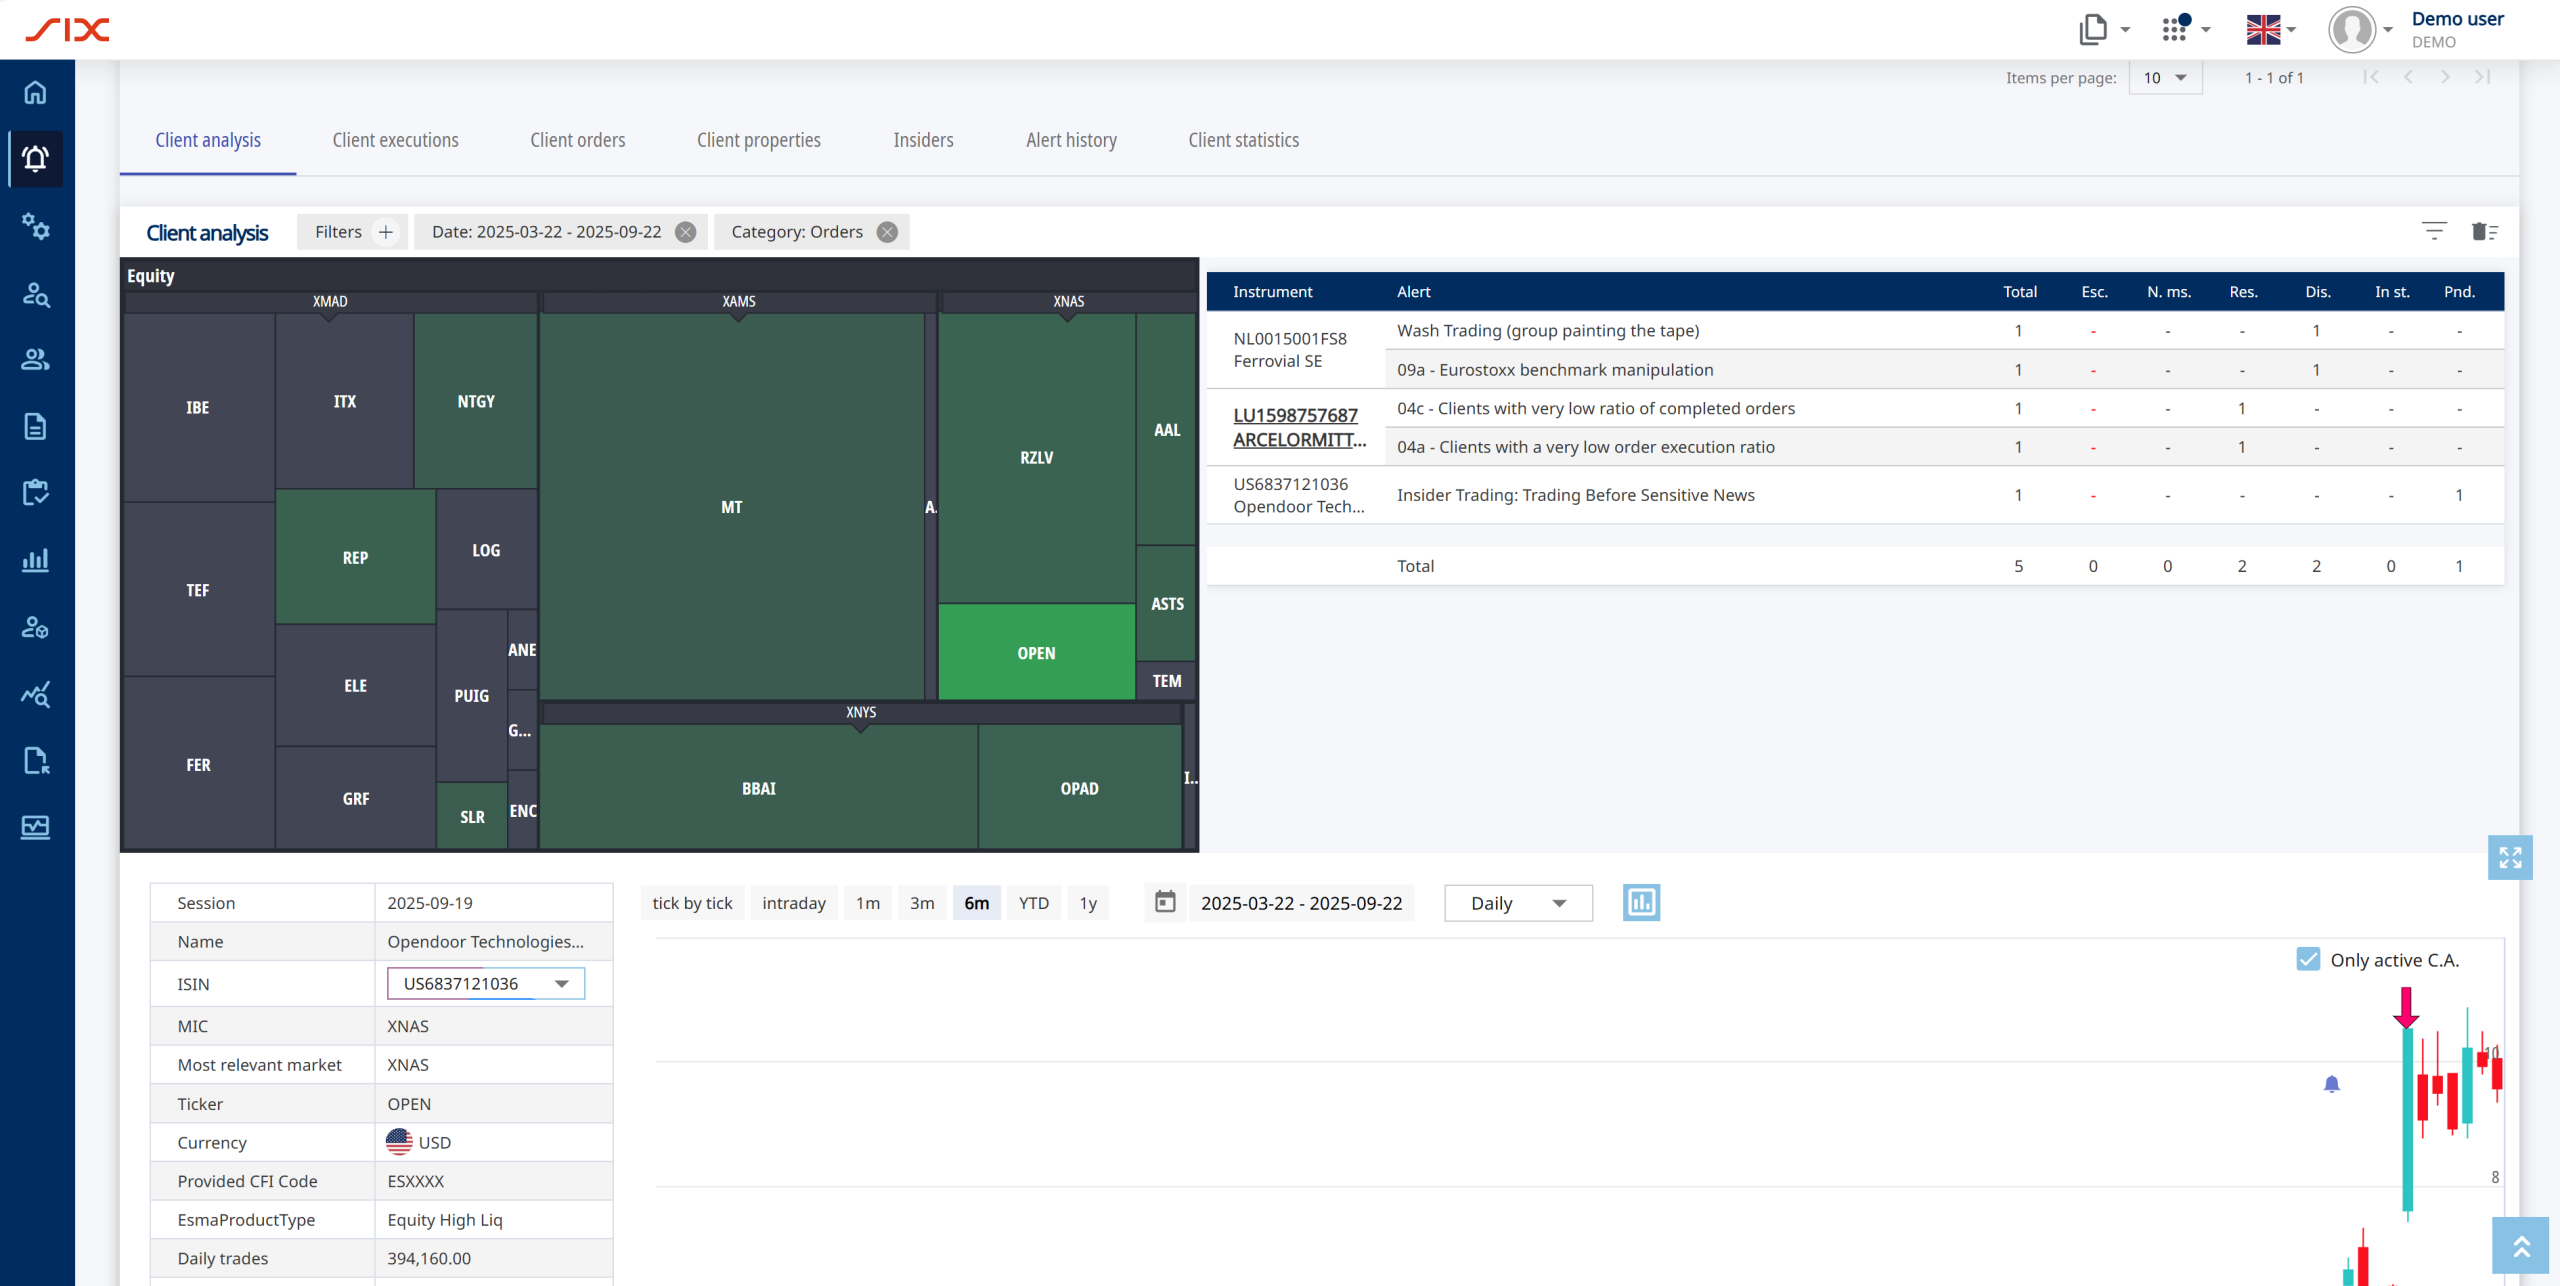Screen dimensions: 2560x1286
Task: Click the home icon in sidebar
Action: coord(36,92)
